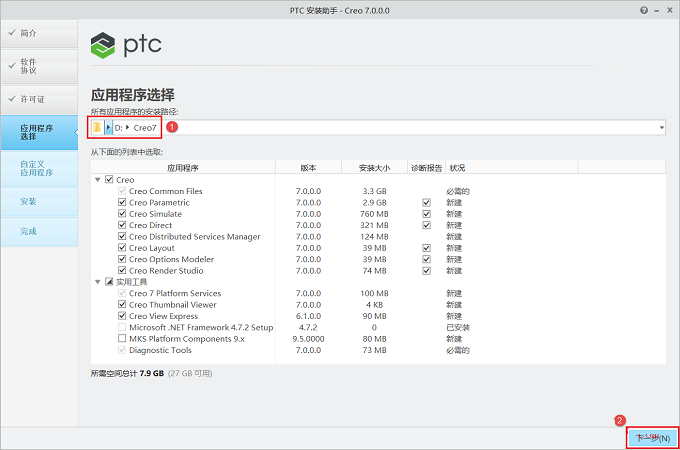Toggle diagnostic report for Creo Simulate
This screenshot has width=680, height=450.
(x=427, y=214)
